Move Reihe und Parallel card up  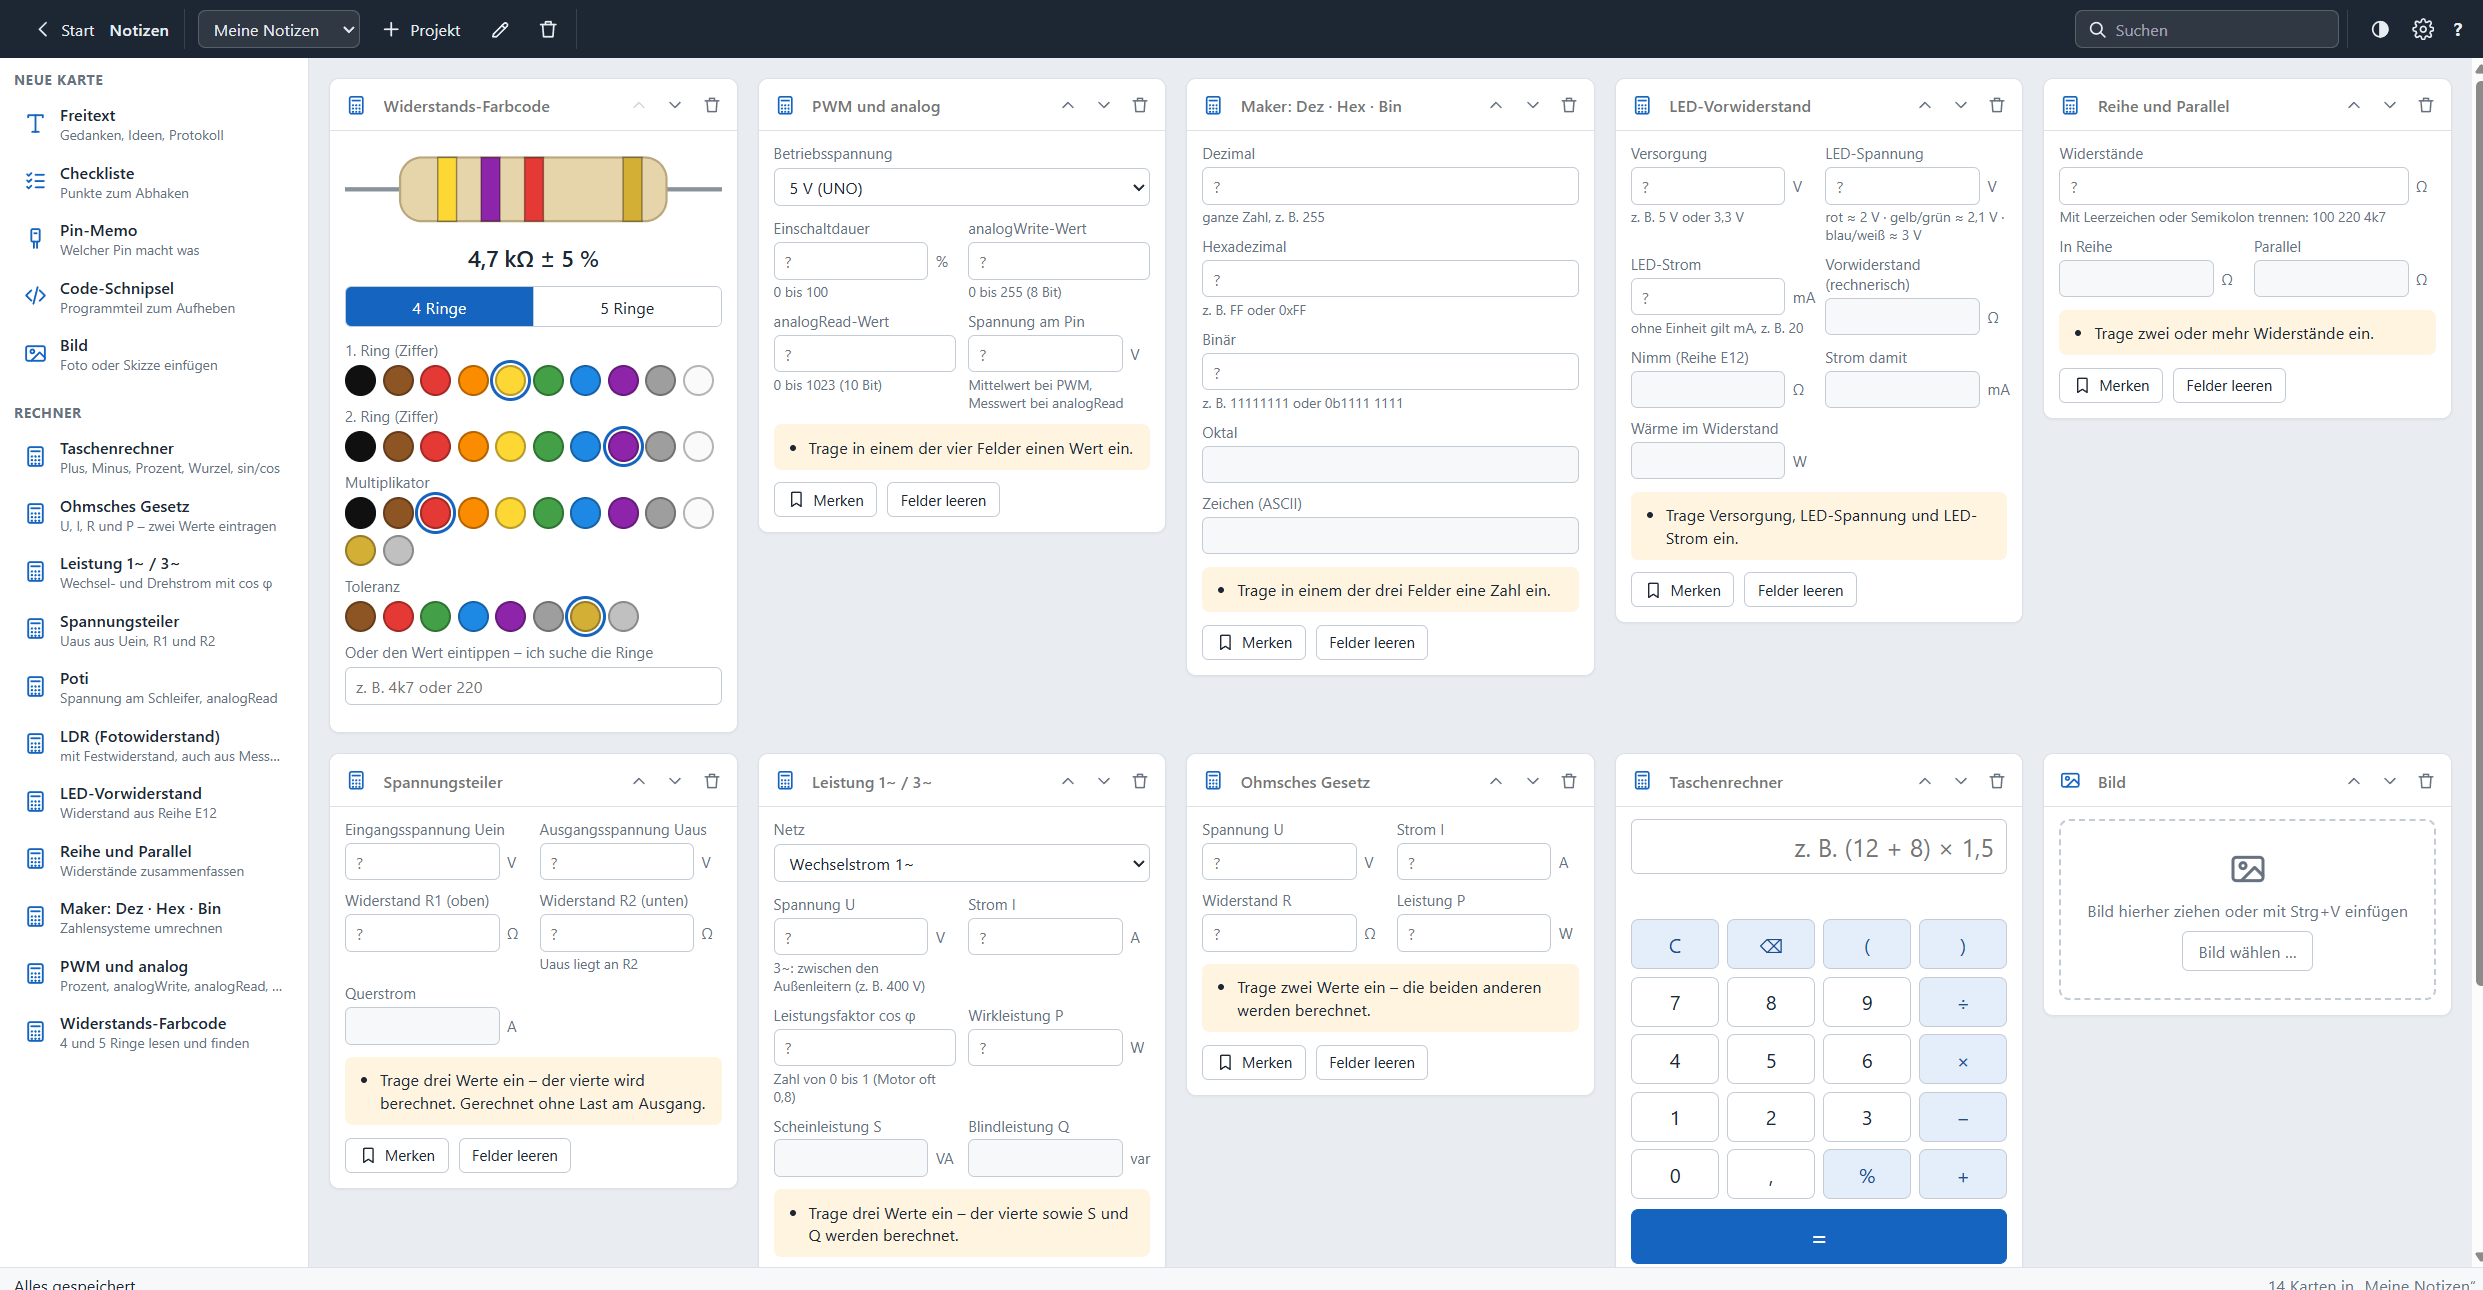coord(2354,106)
